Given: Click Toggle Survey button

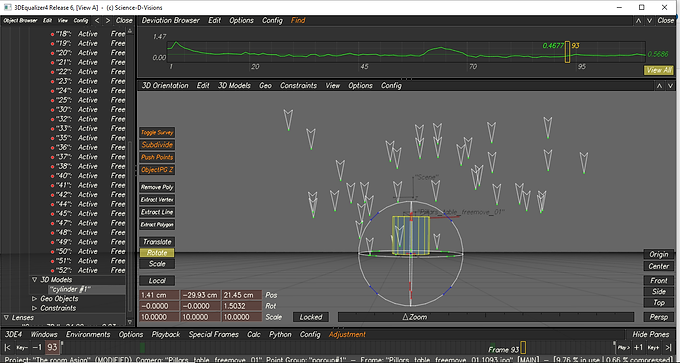Looking at the screenshot, I should (x=157, y=133).
